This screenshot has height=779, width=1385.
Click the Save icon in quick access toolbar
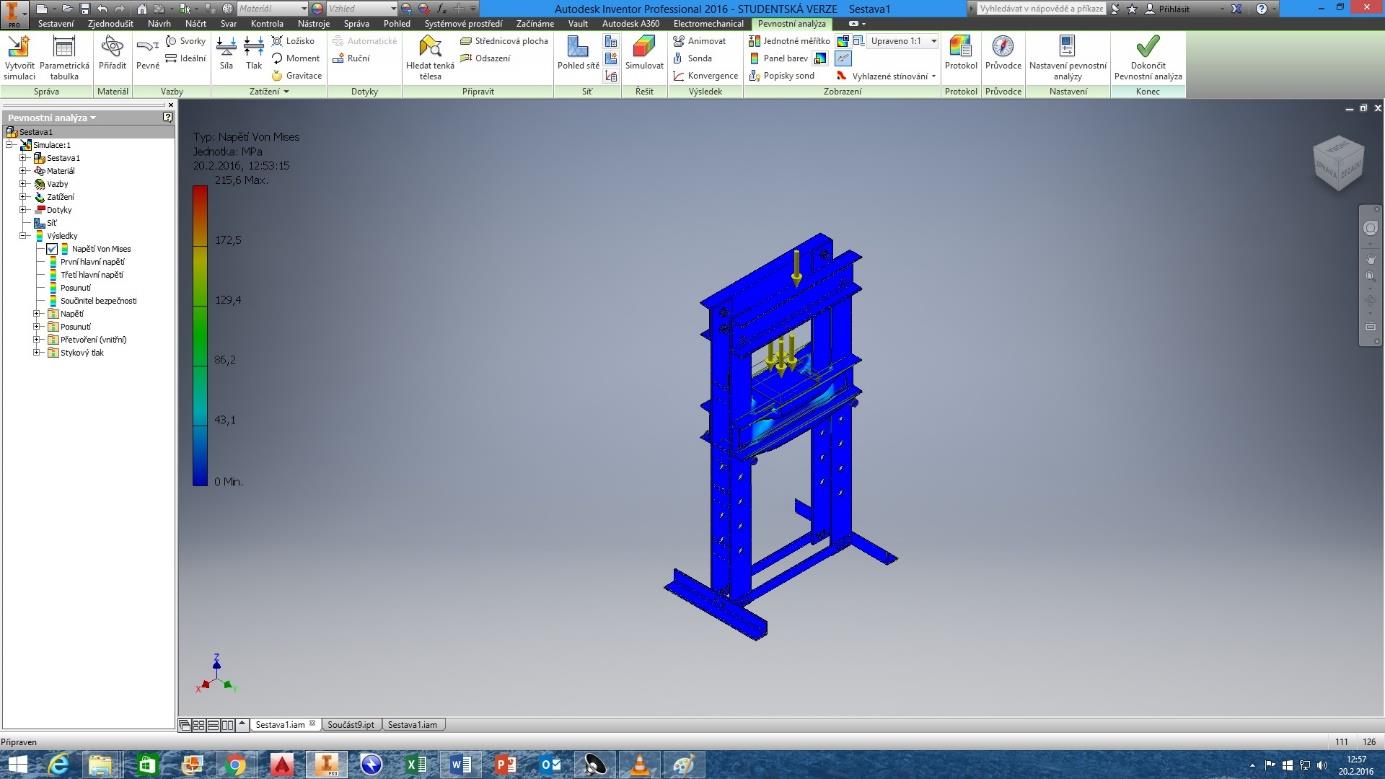85,8
